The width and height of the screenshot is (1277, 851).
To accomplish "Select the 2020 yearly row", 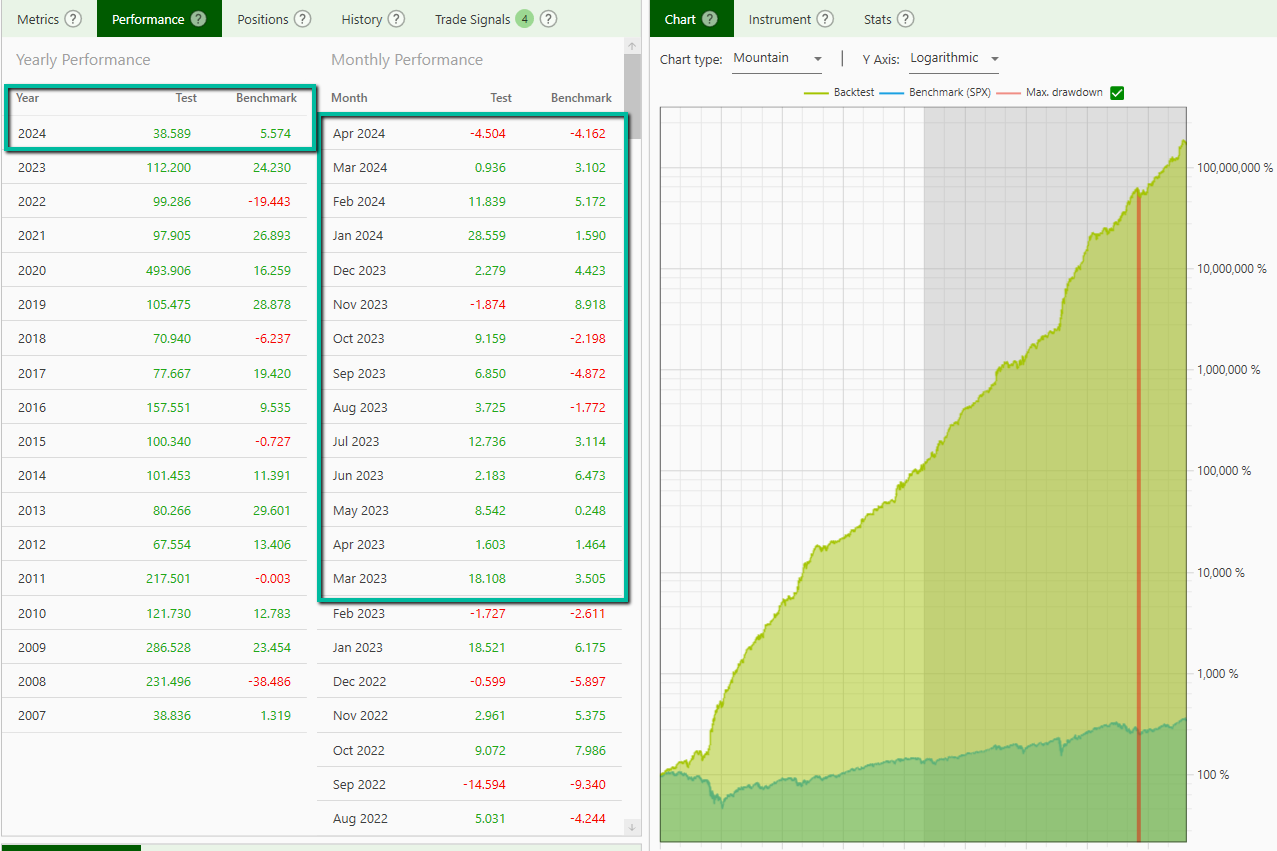I will 155,270.
